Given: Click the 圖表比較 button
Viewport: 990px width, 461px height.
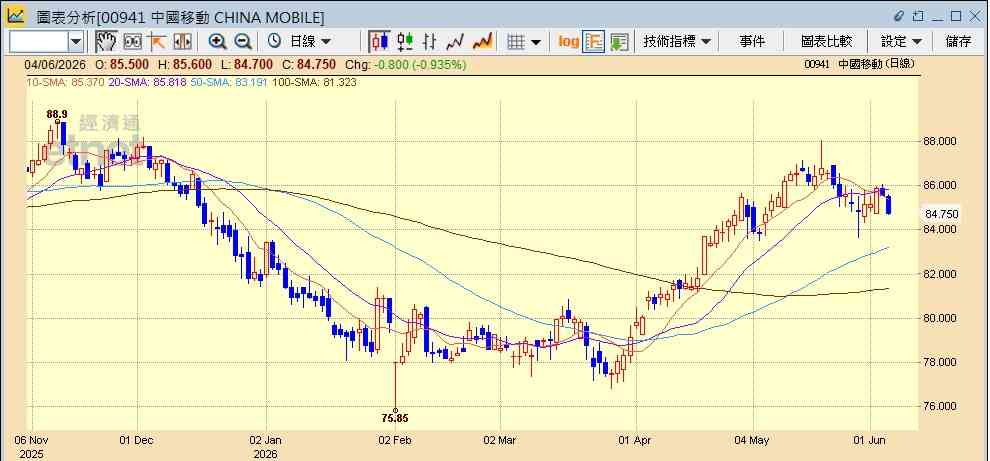Looking at the screenshot, I should coord(826,42).
